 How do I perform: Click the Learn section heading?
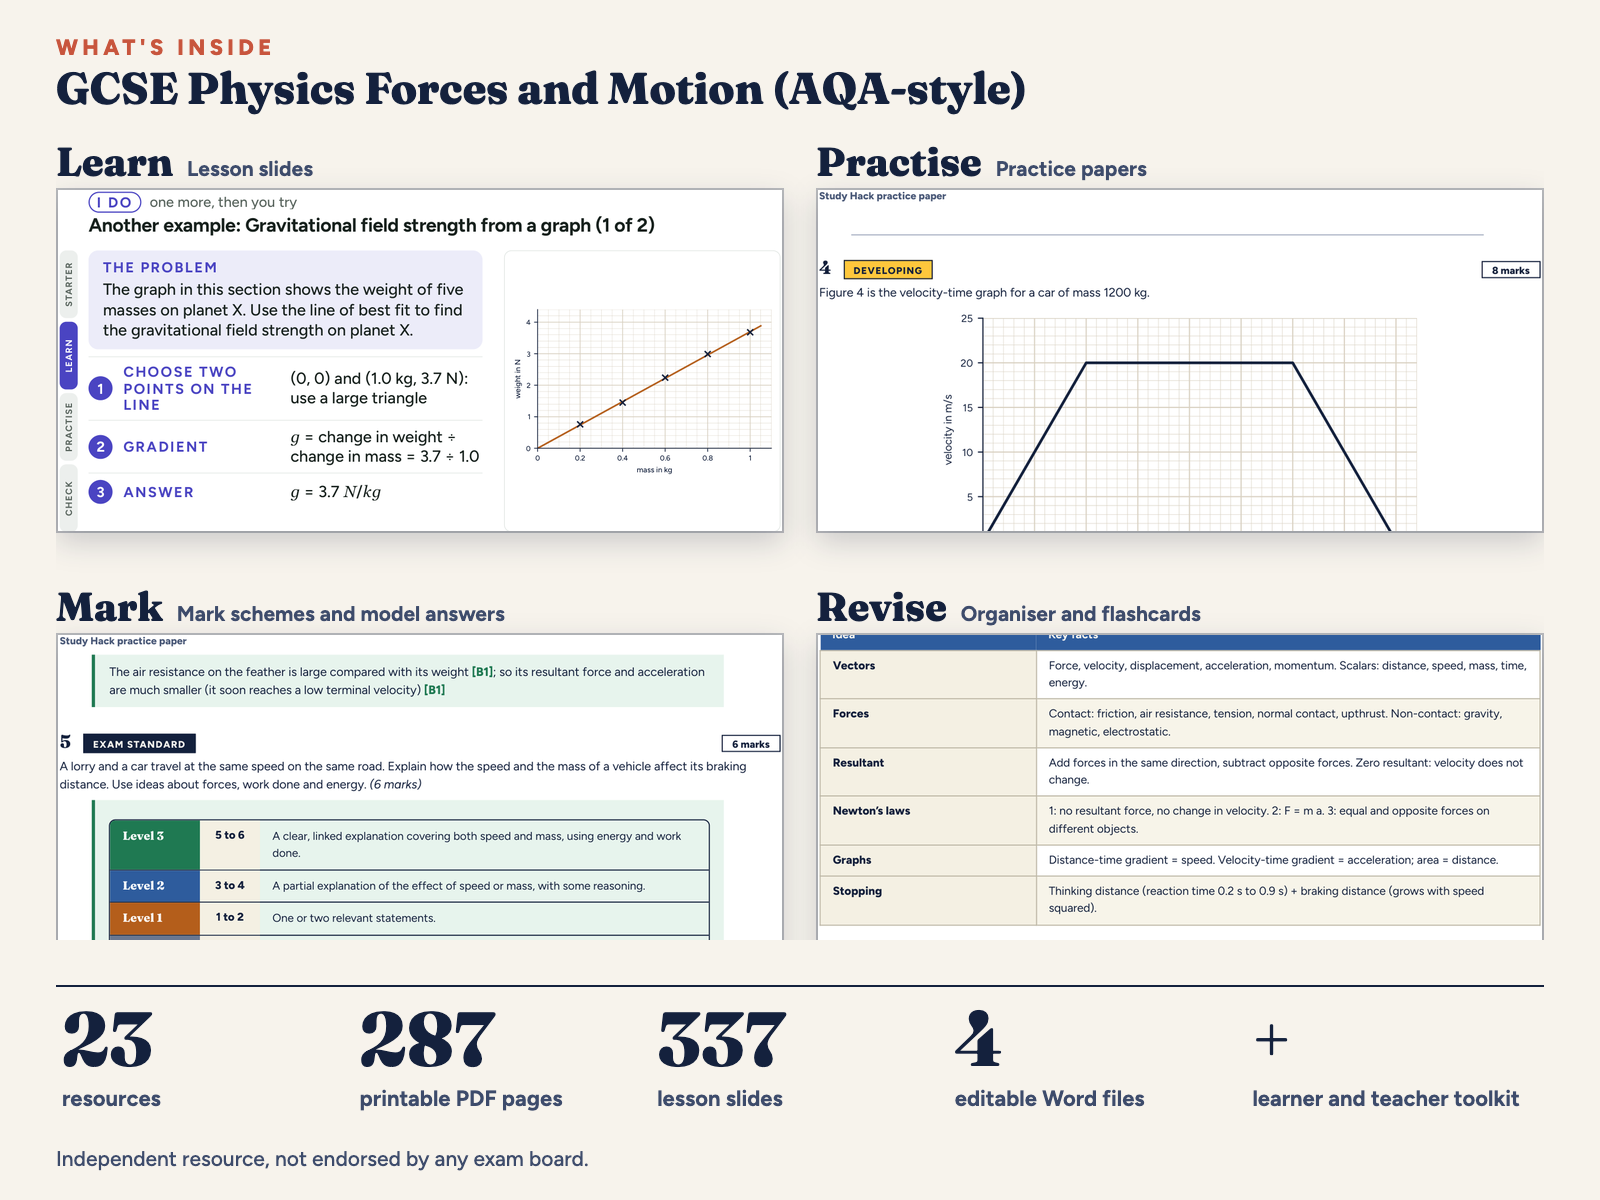114,163
